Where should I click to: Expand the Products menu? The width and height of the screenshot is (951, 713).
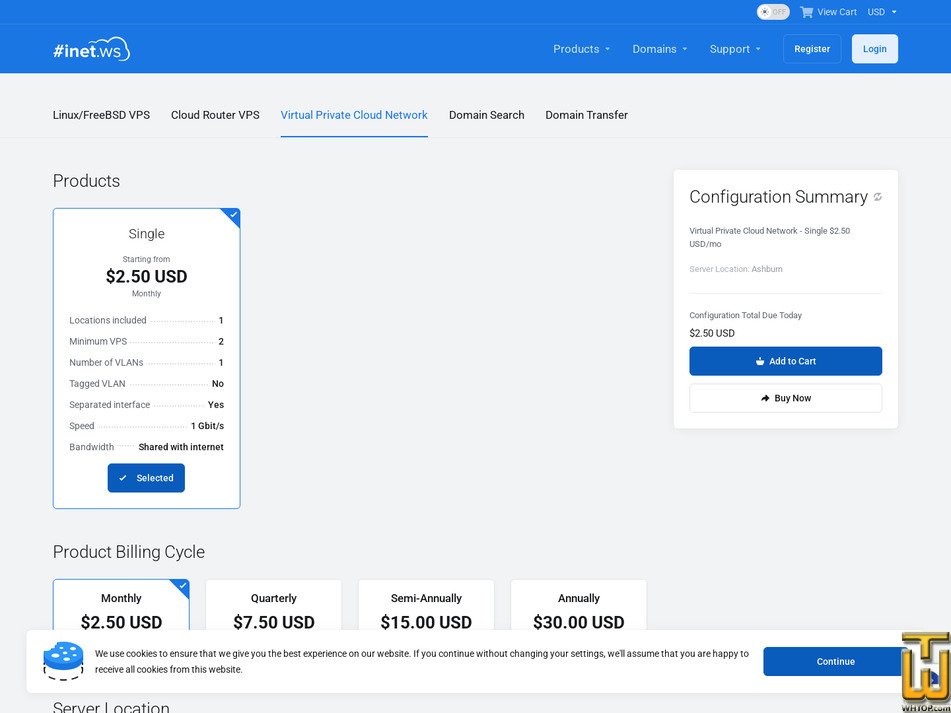click(581, 49)
